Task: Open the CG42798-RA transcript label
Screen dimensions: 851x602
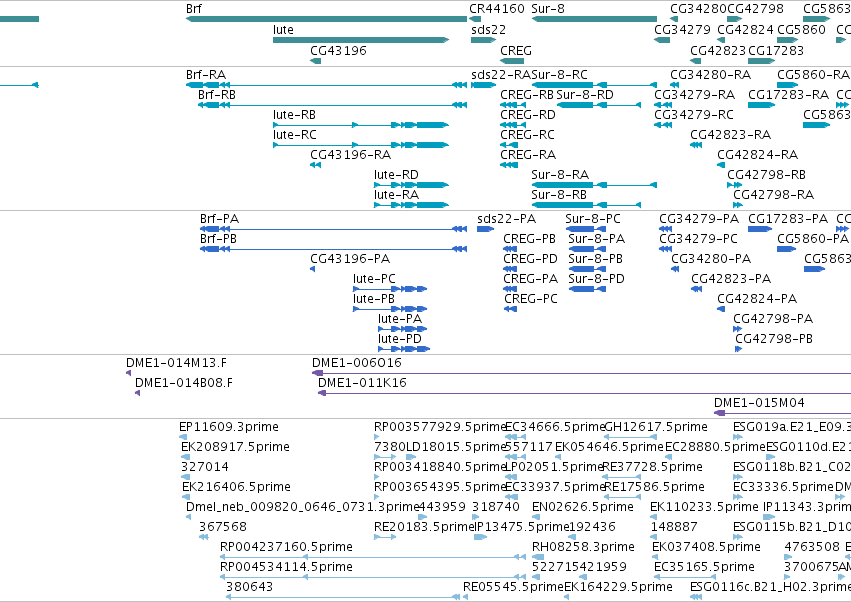Action: (773, 195)
